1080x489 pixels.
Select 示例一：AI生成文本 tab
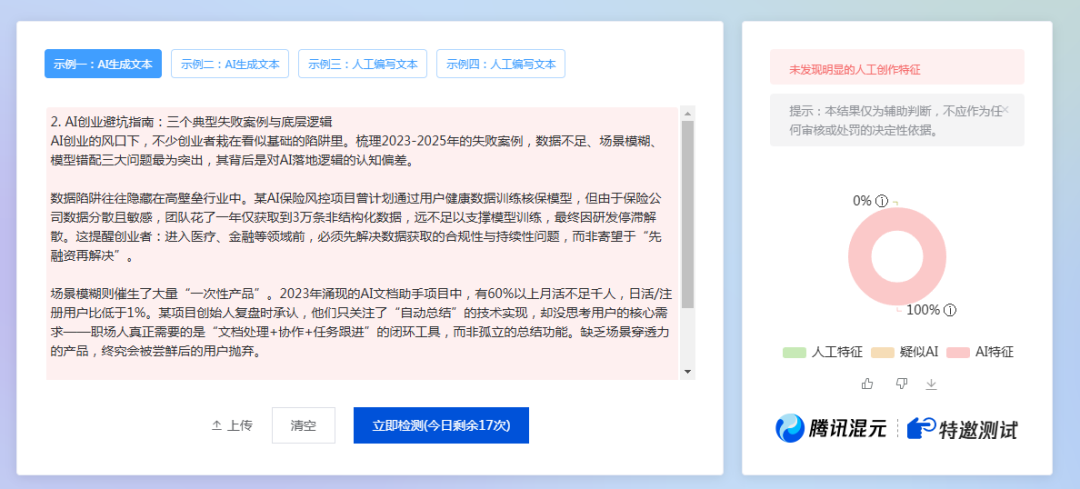point(103,64)
